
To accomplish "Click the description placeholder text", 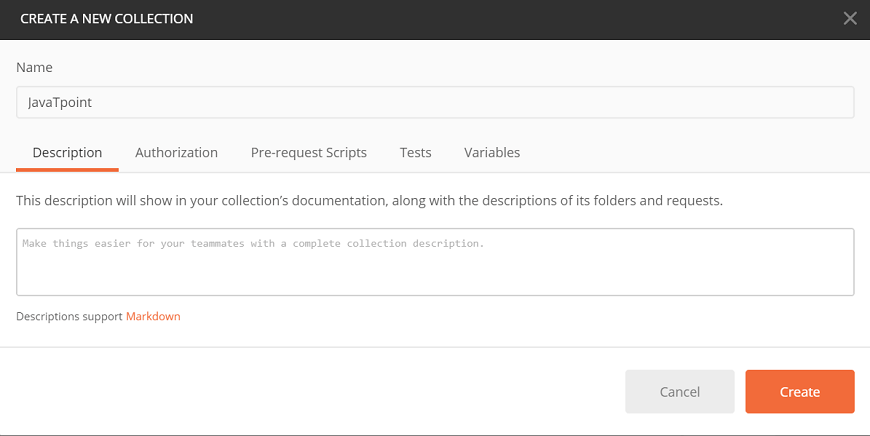I will click(253, 243).
